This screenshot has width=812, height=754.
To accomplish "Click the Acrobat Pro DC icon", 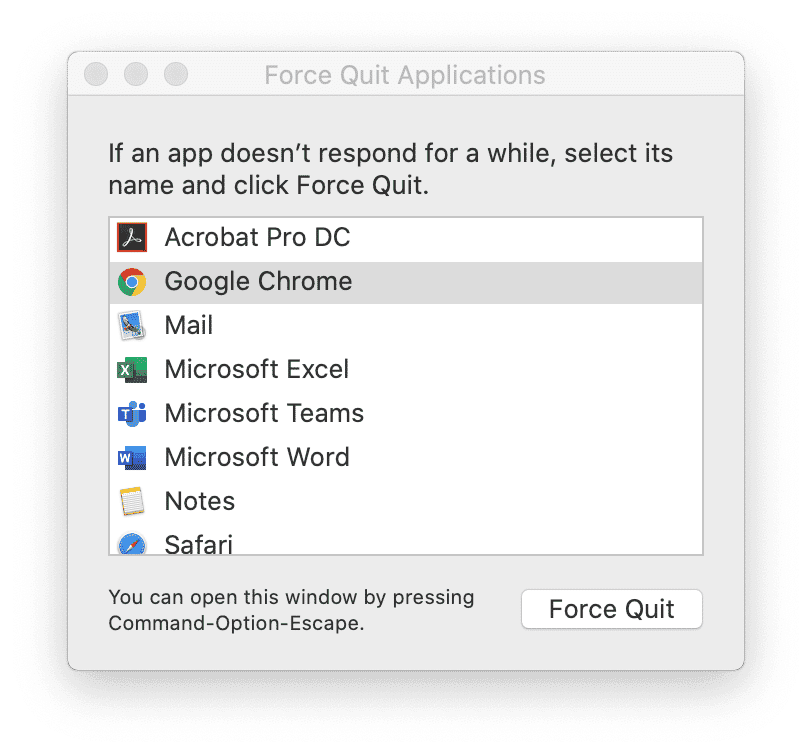I will [131, 237].
